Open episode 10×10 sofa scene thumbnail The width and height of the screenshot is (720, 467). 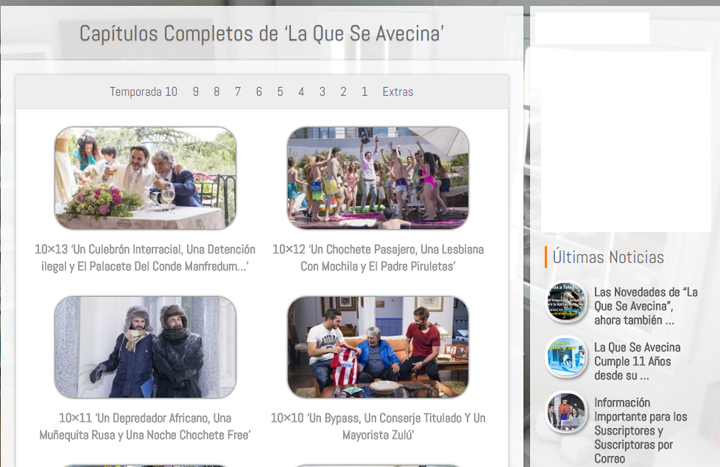tap(378, 347)
